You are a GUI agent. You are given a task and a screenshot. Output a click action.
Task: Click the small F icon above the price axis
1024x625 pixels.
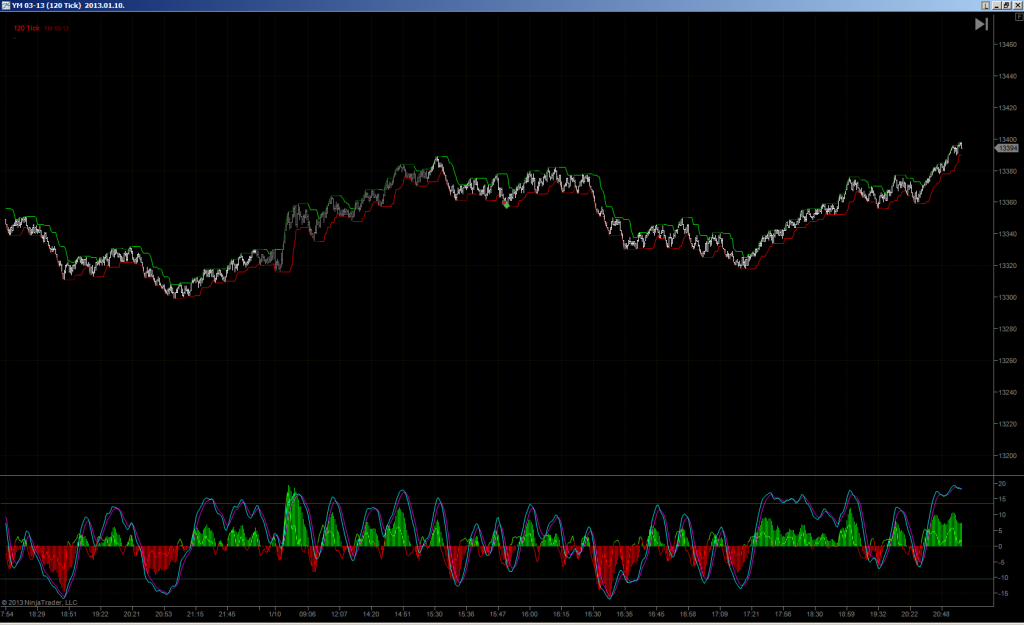[x=1019, y=17]
